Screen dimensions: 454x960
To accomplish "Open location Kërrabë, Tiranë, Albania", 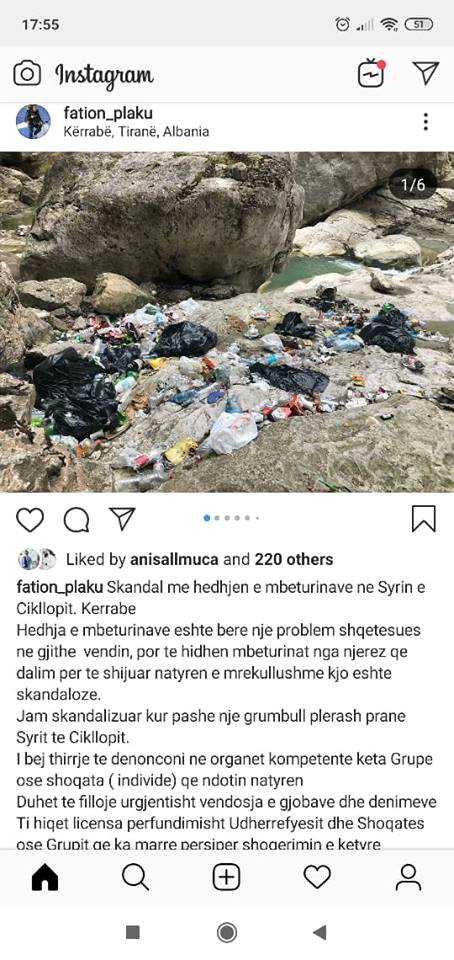I will coord(136,131).
